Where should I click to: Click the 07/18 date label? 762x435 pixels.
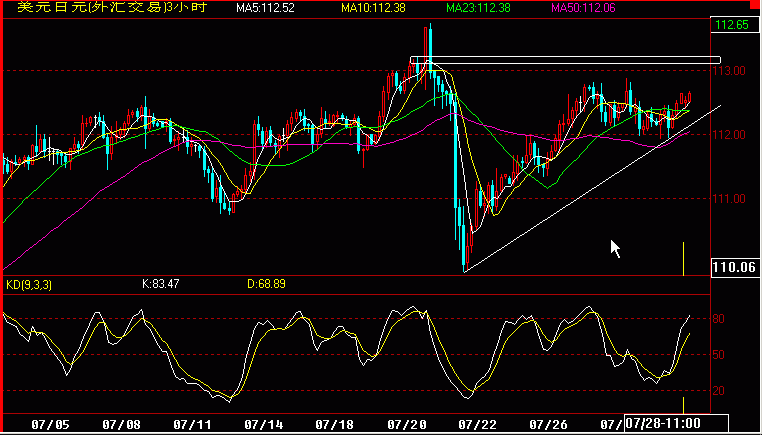(x=335, y=425)
